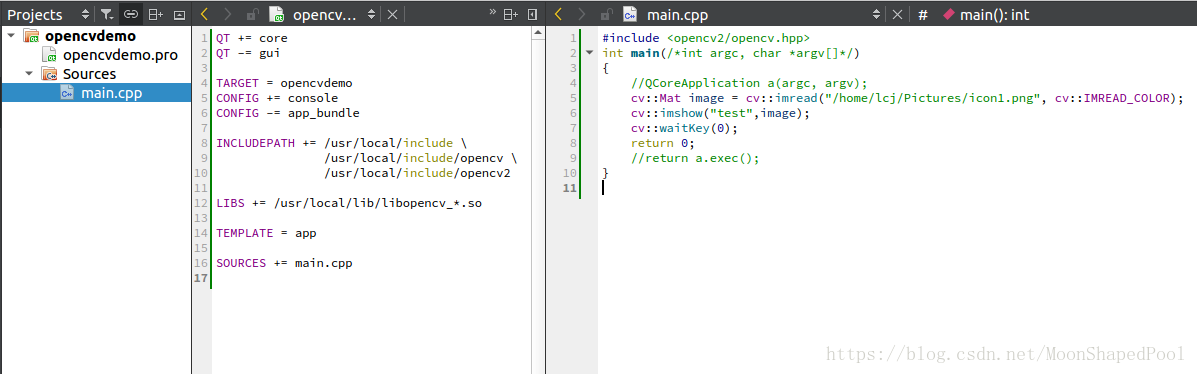The image size is (1197, 374).
Task: Toggle write-lock icon in right editor
Action: (x=606, y=15)
